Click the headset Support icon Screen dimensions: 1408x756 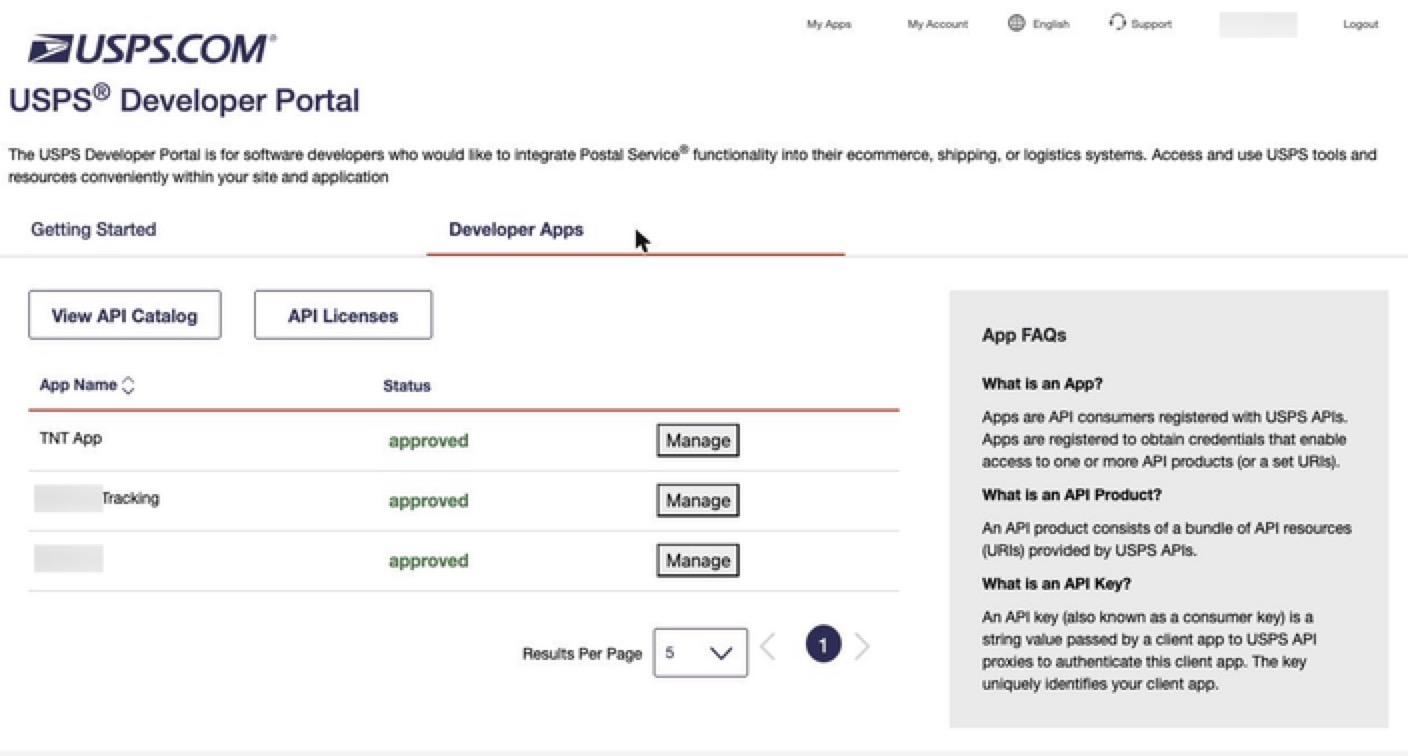(x=1117, y=23)
